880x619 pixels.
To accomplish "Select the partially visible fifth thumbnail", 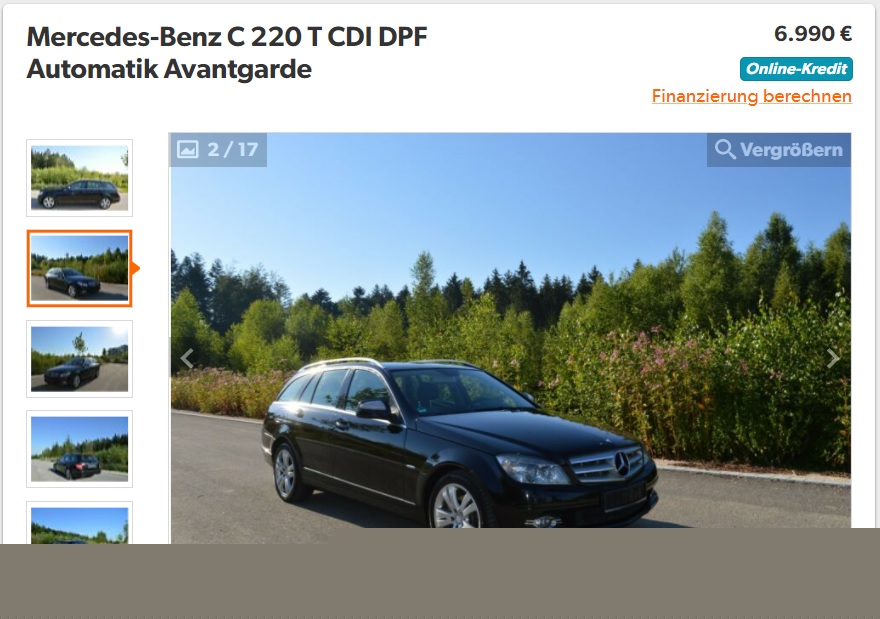I will [x=80, y=523].
